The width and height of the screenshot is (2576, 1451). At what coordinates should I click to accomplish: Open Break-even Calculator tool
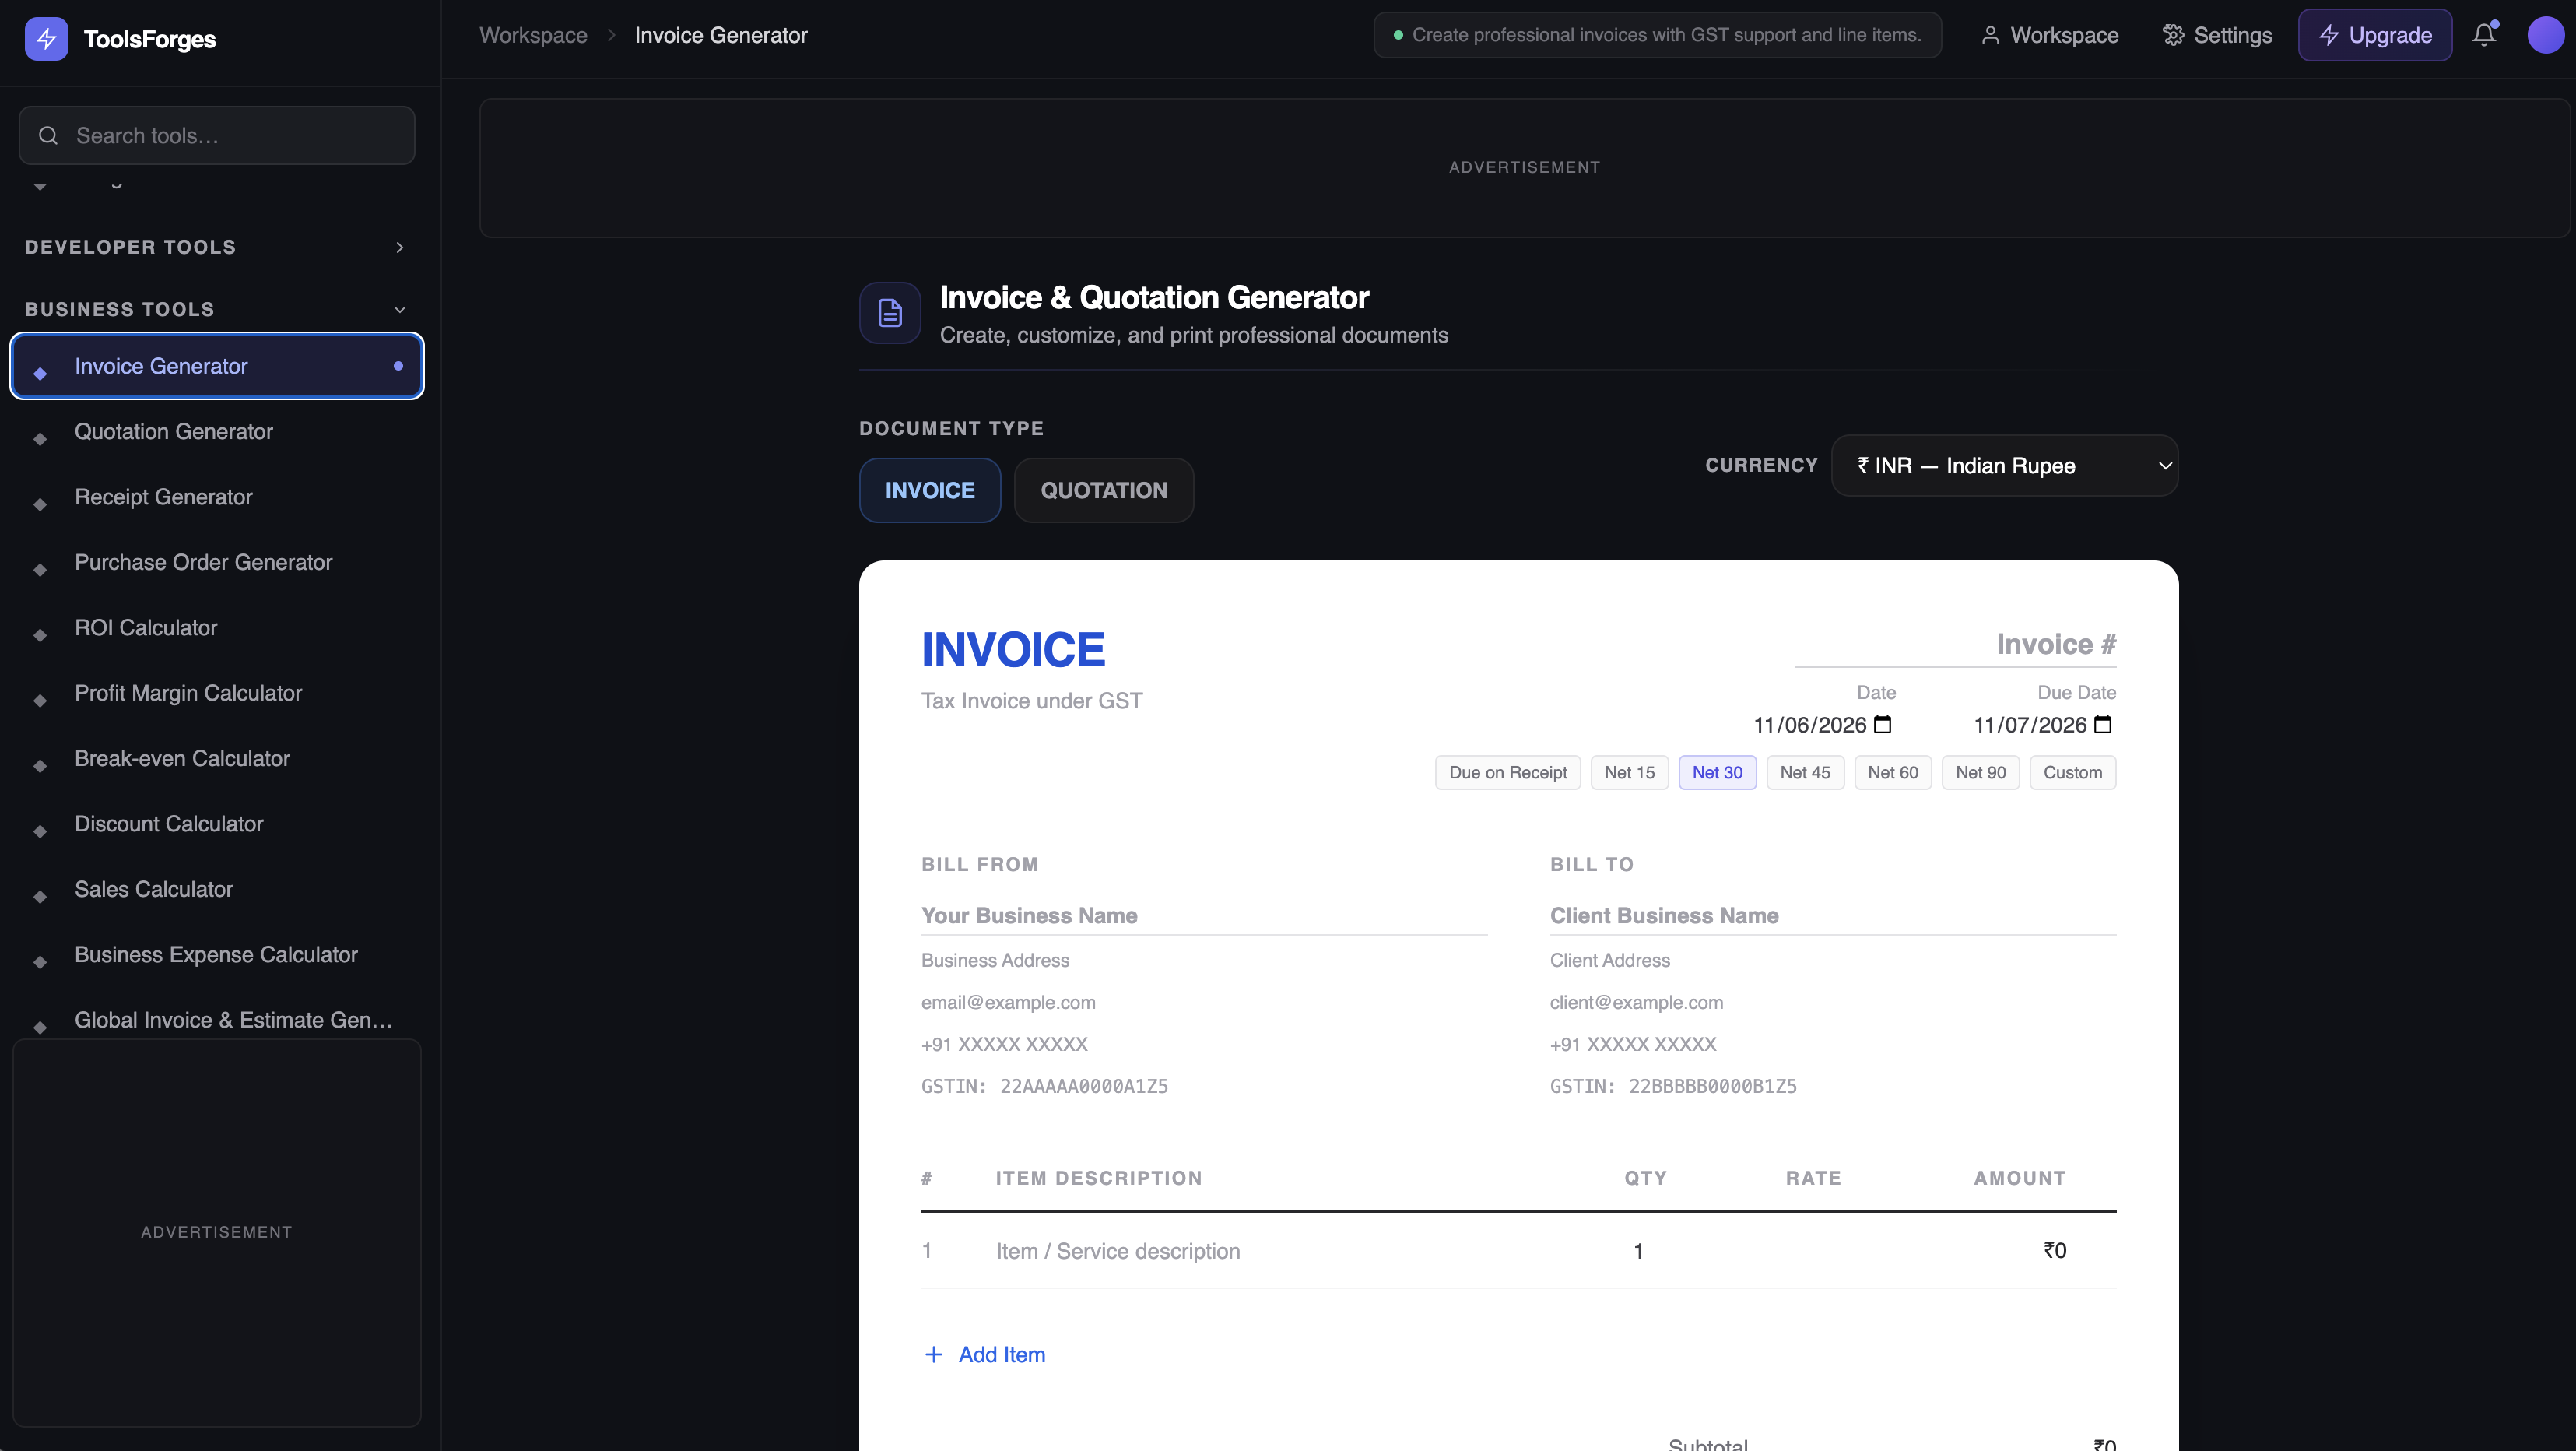[216, 758]
